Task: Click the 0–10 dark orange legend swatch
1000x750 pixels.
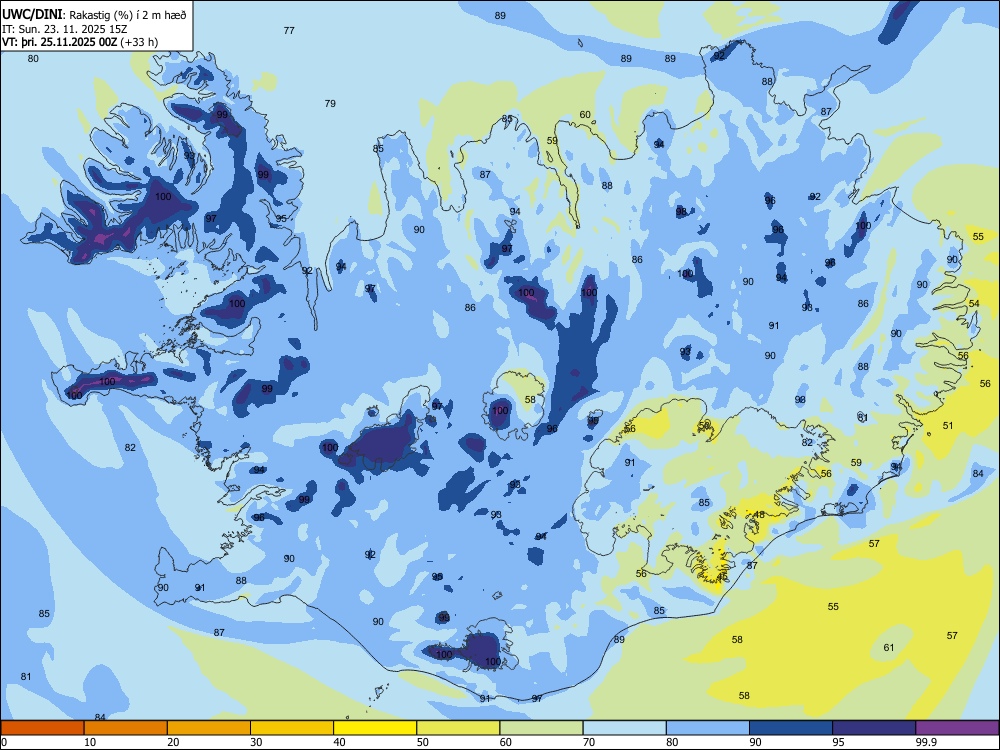Action: (x=42, y=728)
